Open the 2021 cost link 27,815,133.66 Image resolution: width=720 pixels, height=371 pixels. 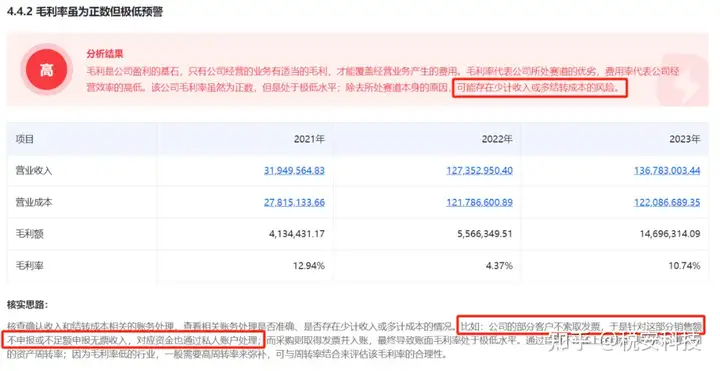pyautogui.click(x=294, y=202)
